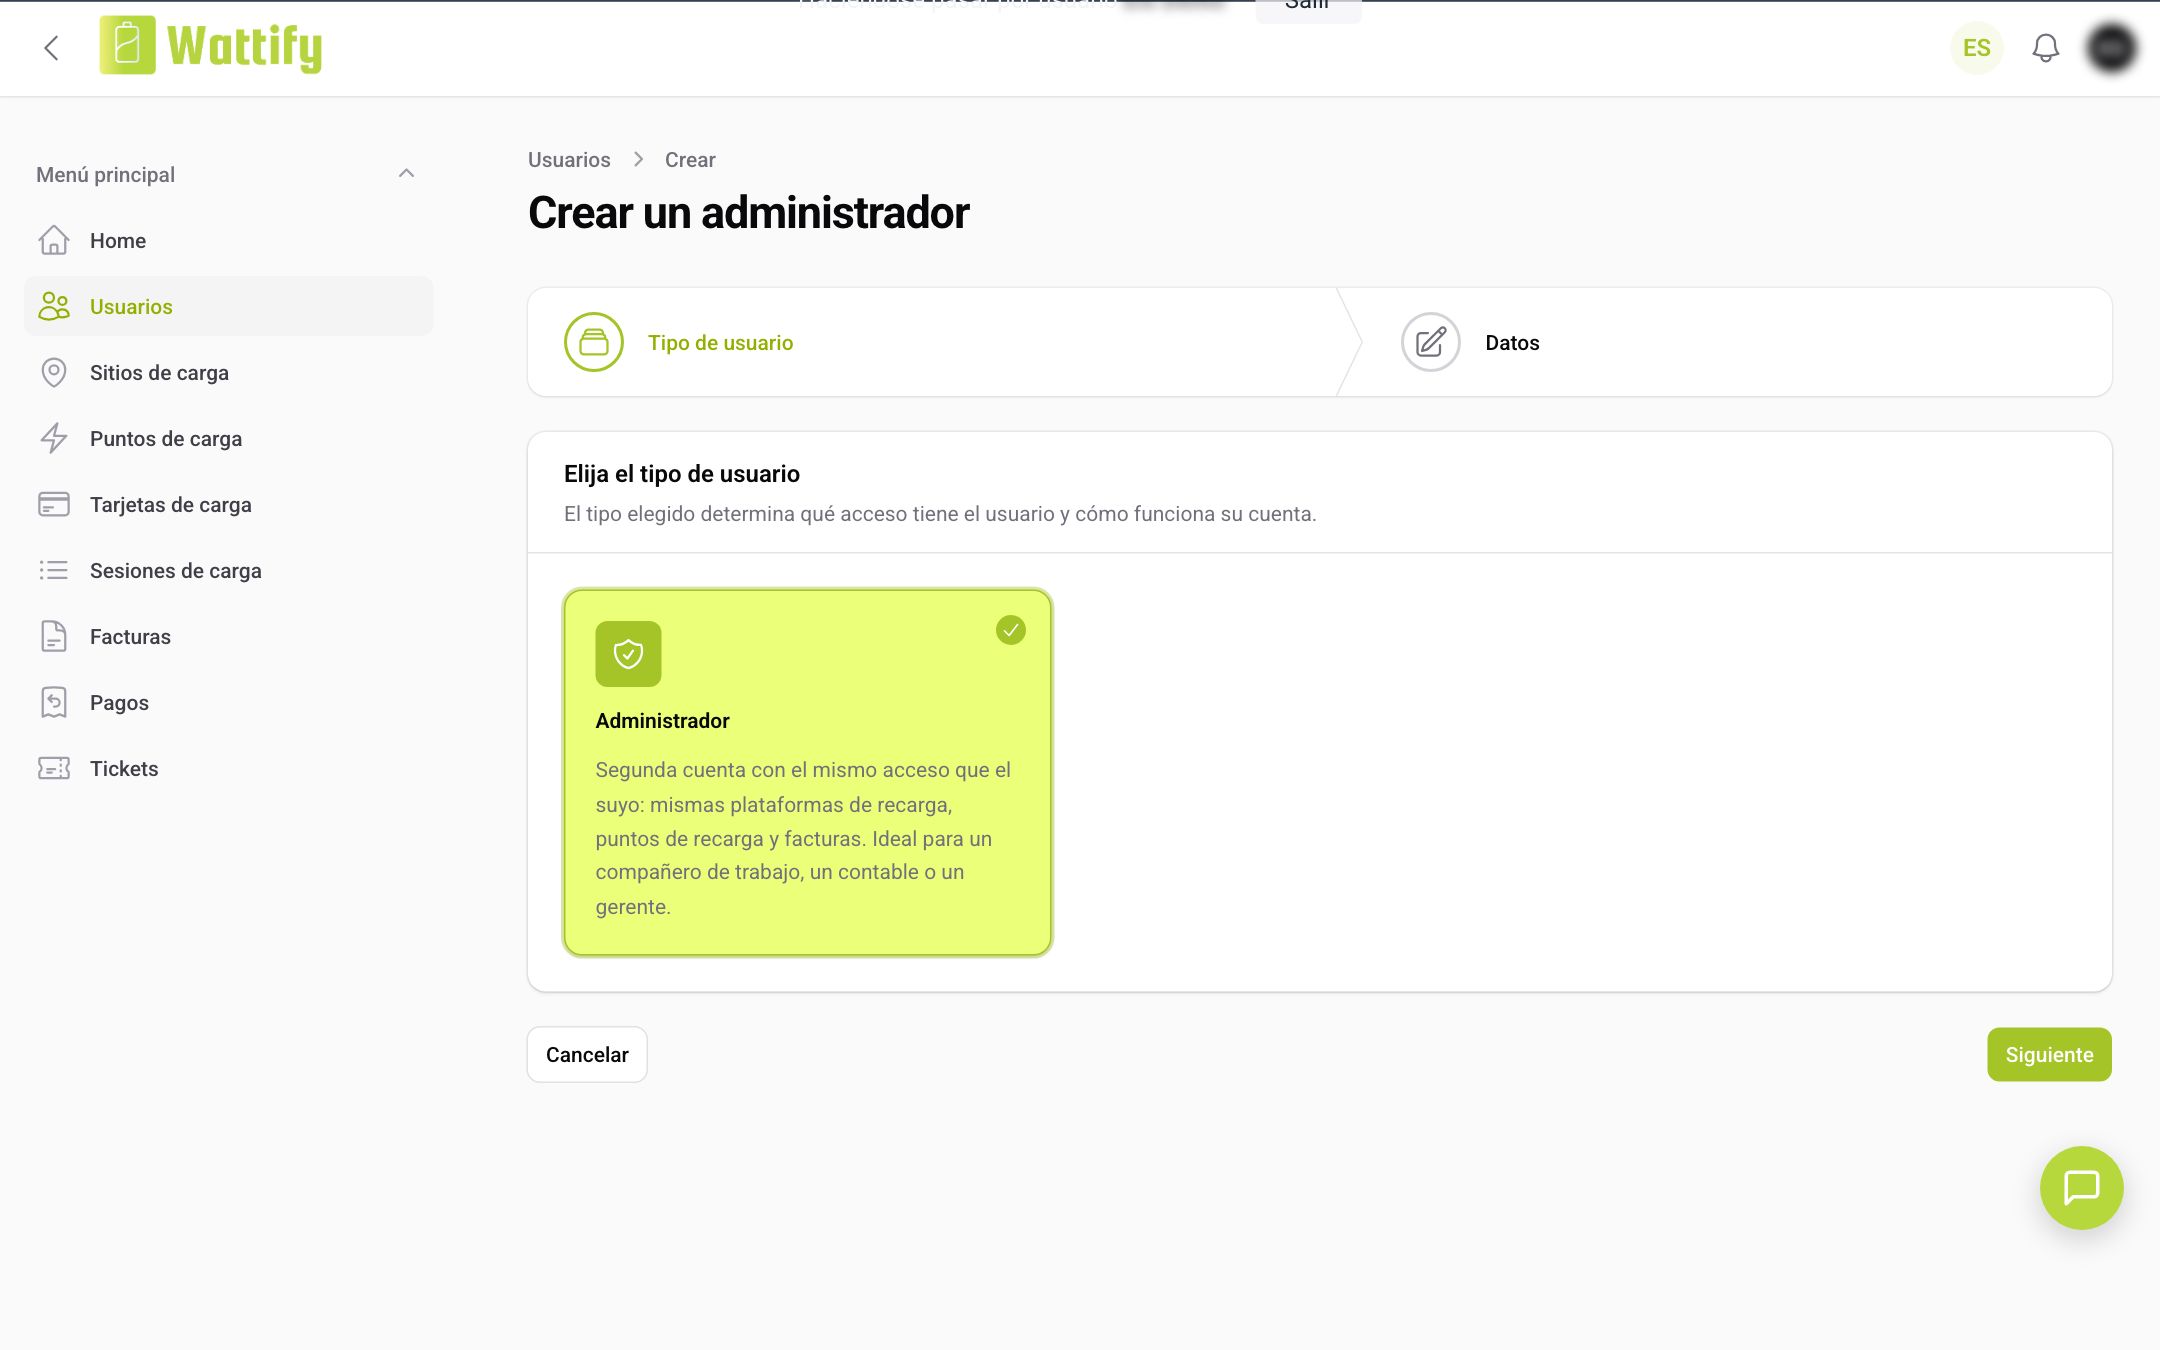Click the Elija el tipo de usuario heading
Image resolution: width=2160 pixels, height=1350 pixels.
click(682, 474)
